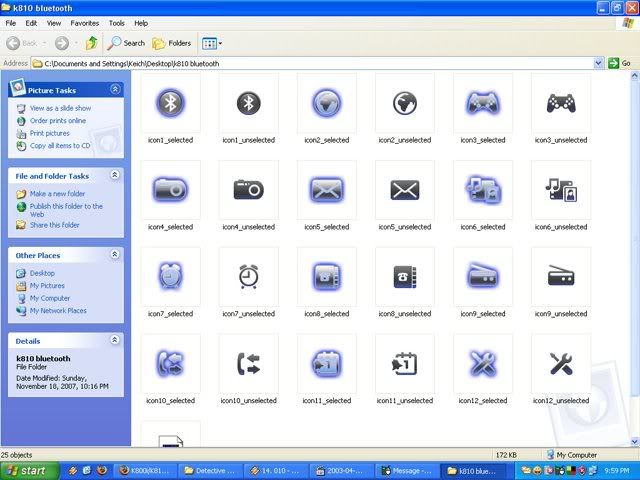Select the icon4_unselected camera thumbnail
This screenshot has height=480, width=640.
pyautogui.click(x=249, y=190)
